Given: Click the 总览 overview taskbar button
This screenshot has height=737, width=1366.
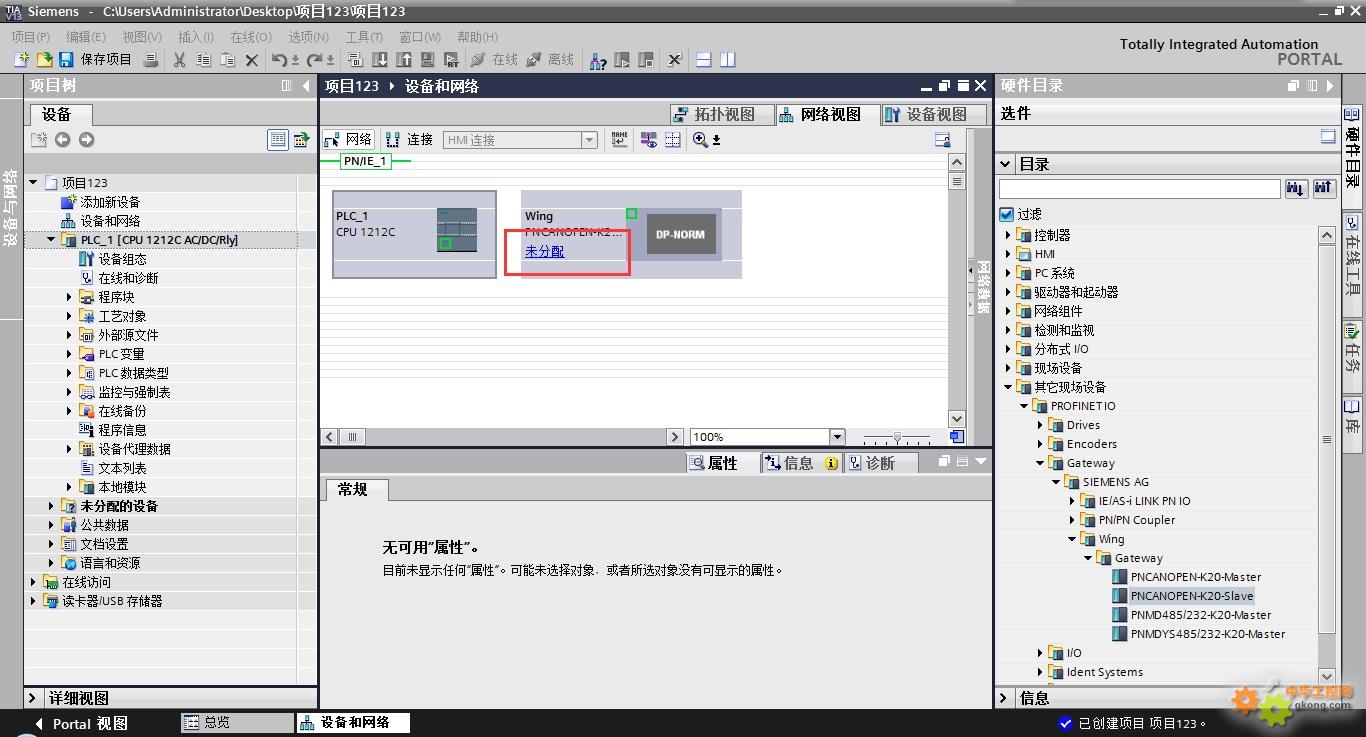Looking at the screenshot, I should point(236,722).
